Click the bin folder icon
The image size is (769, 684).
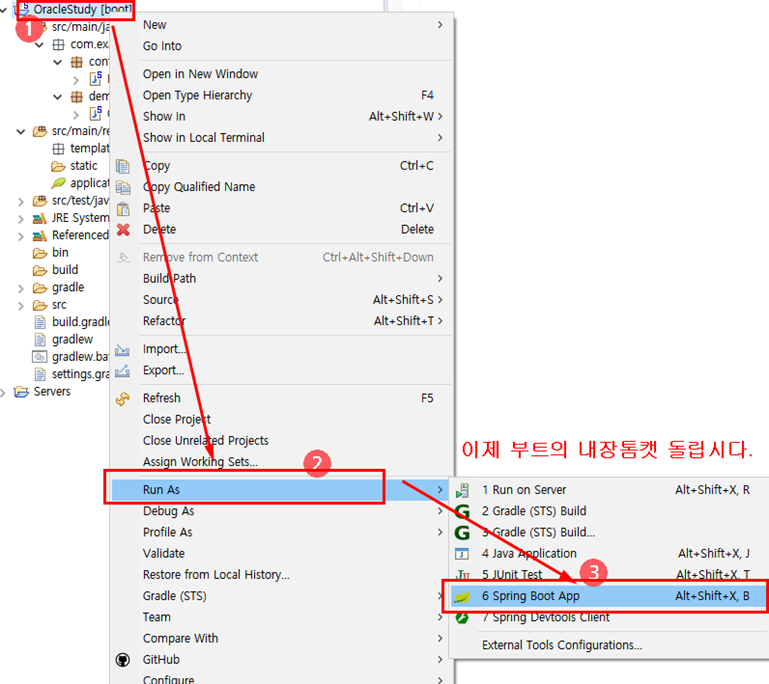[40, 253]
